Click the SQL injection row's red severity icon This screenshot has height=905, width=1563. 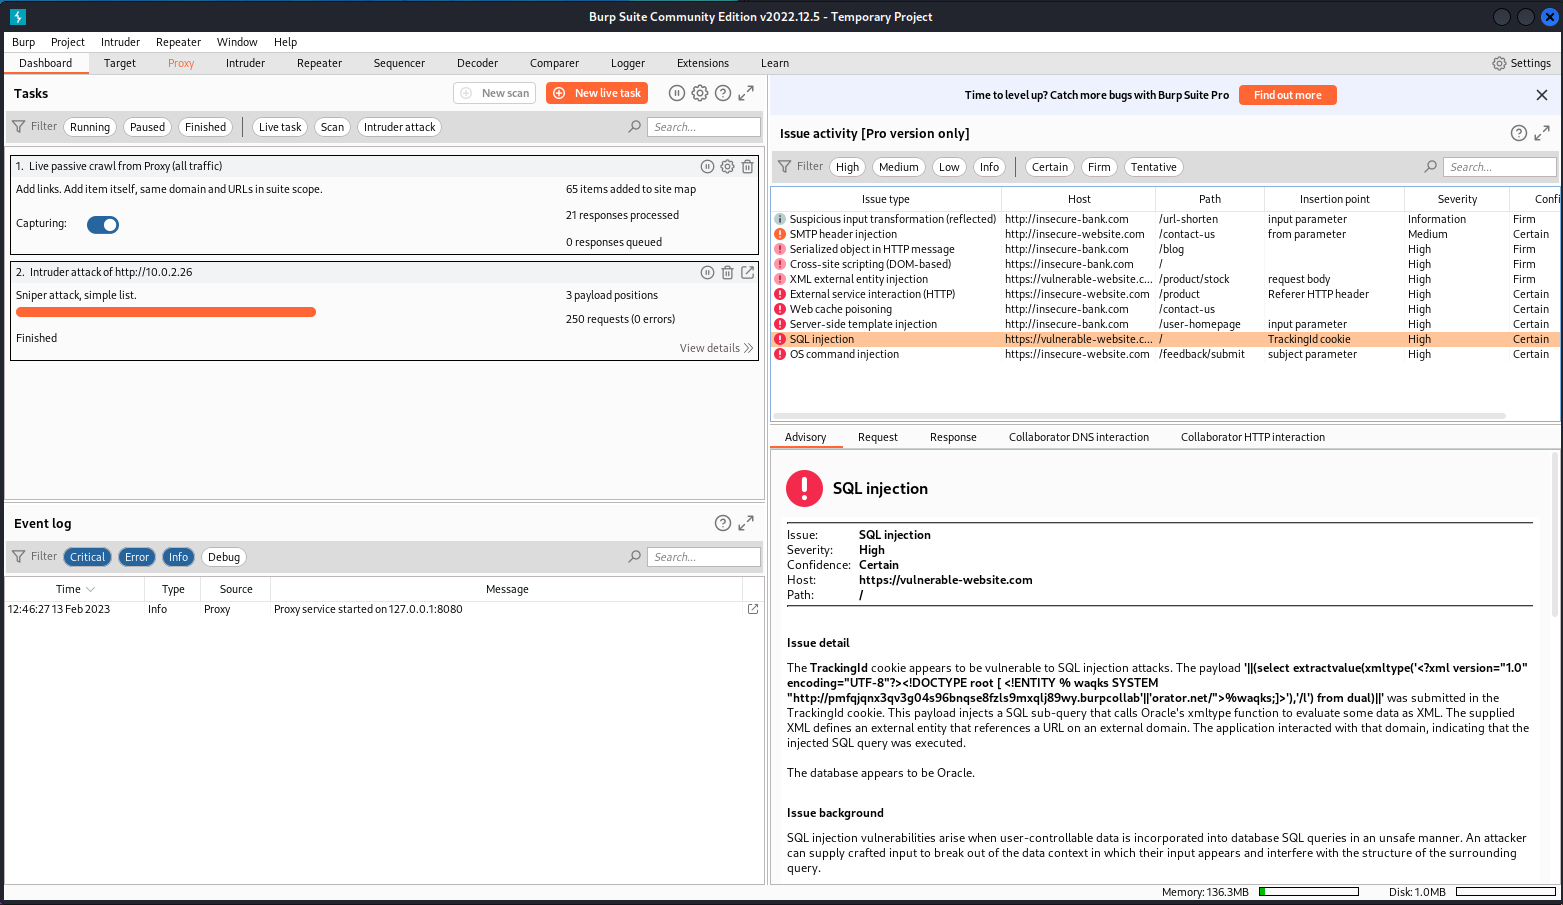(x=780, y=339)
